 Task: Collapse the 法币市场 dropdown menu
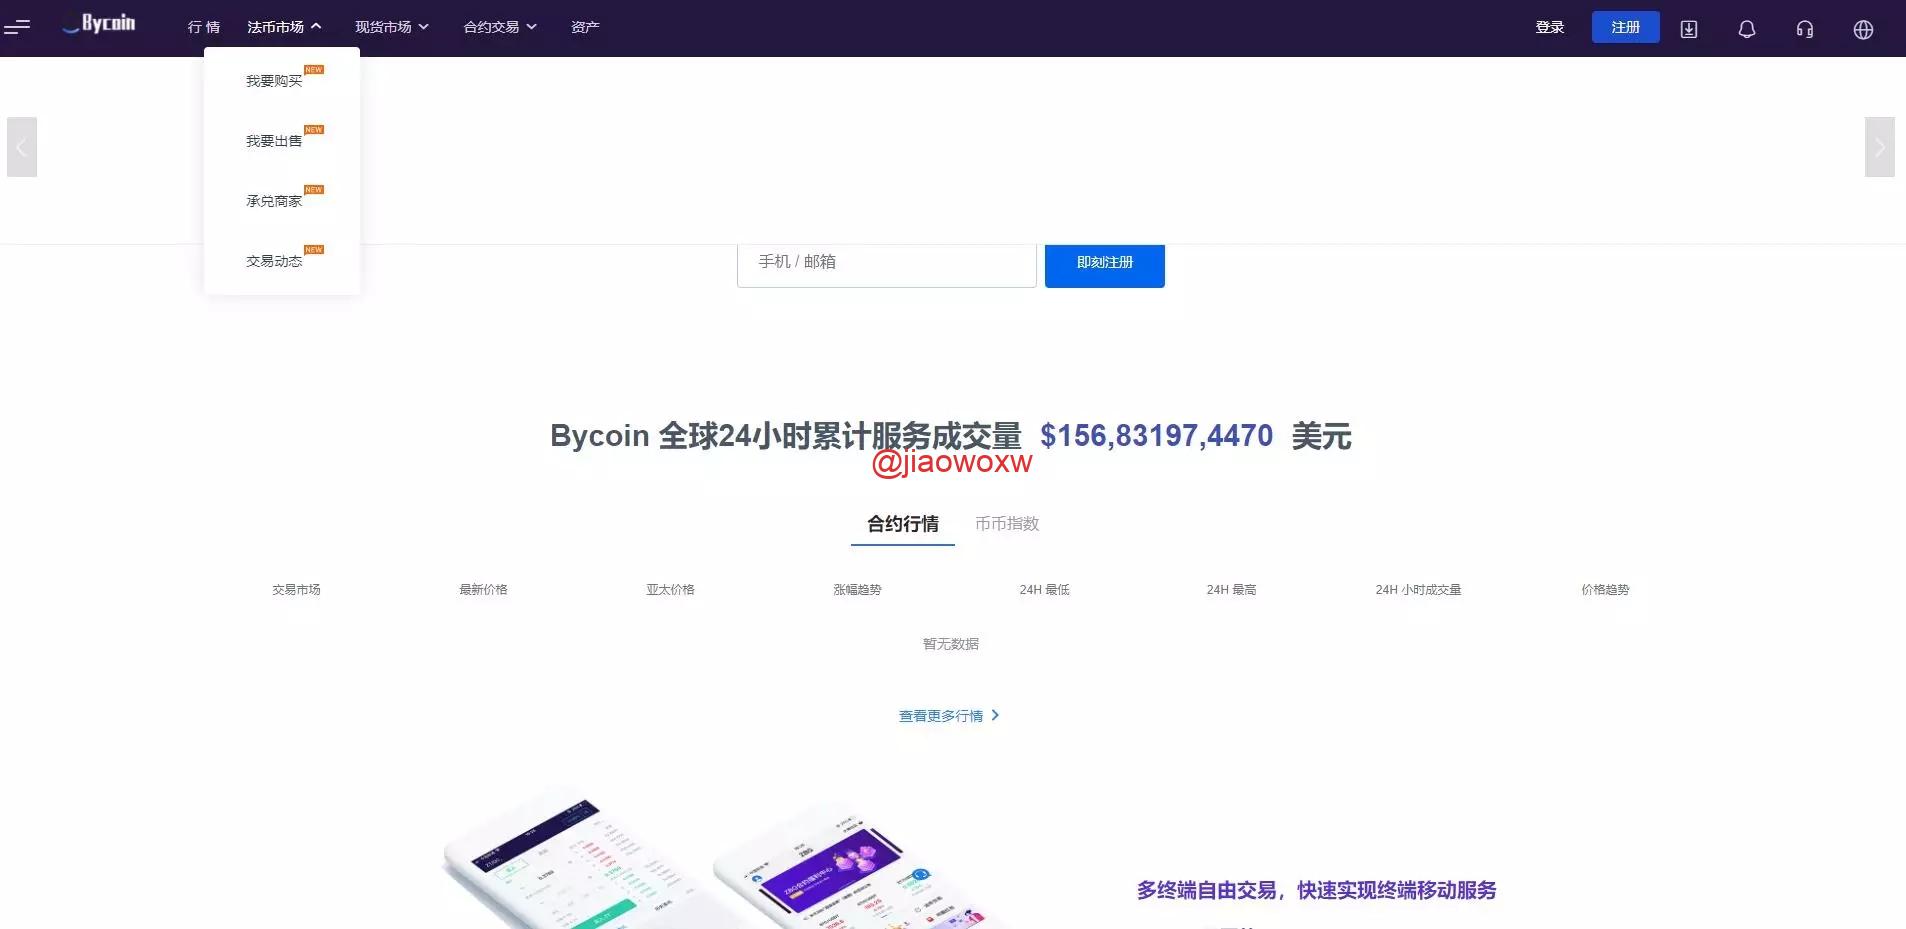coord(284,27)
